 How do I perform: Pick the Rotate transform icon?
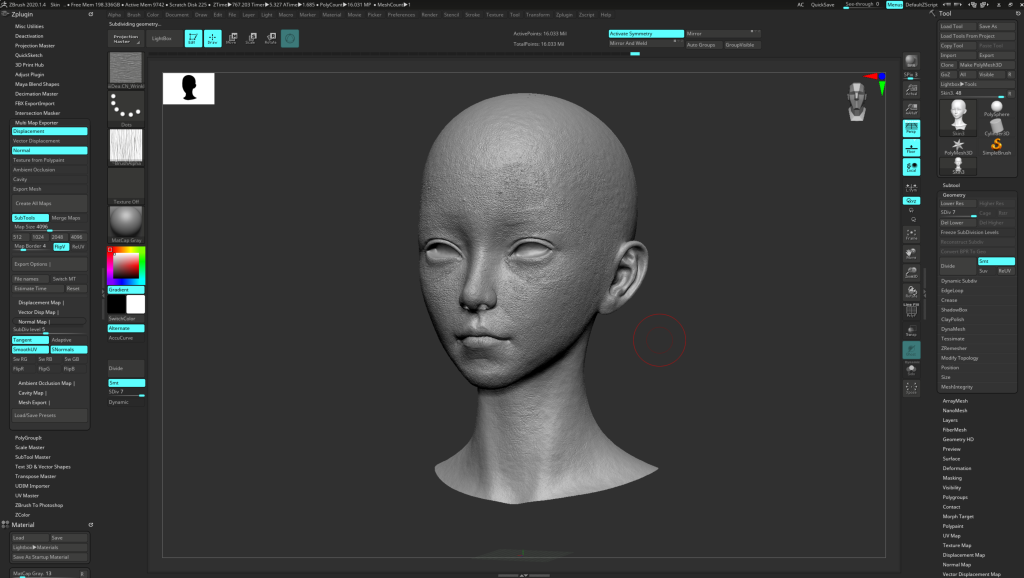[269, 39]
